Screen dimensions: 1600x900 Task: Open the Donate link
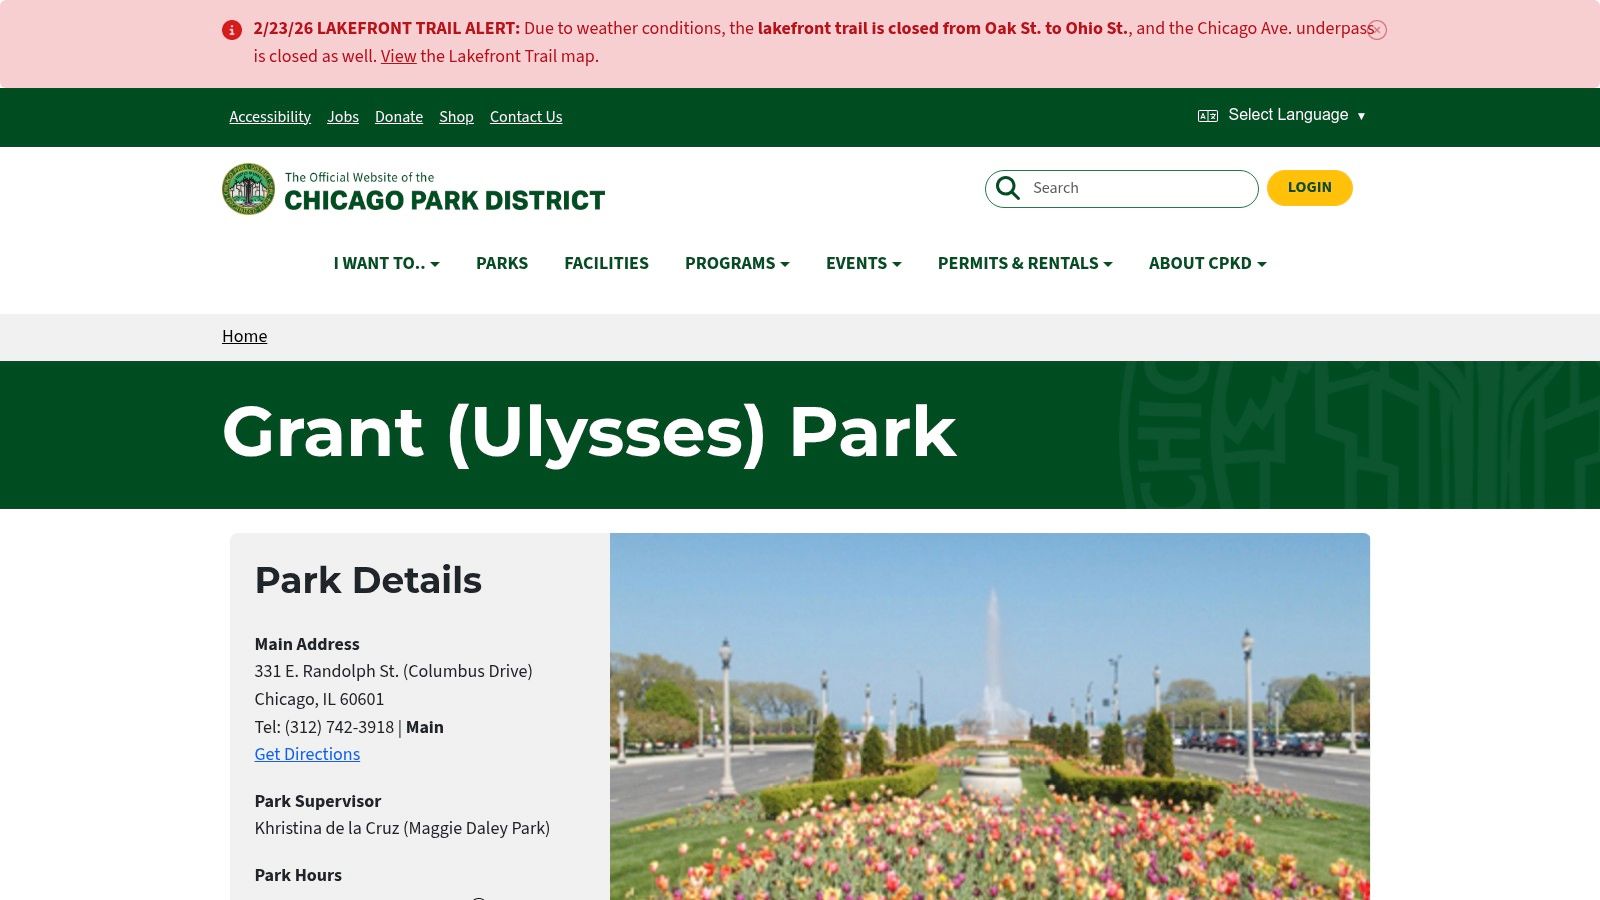399,117
